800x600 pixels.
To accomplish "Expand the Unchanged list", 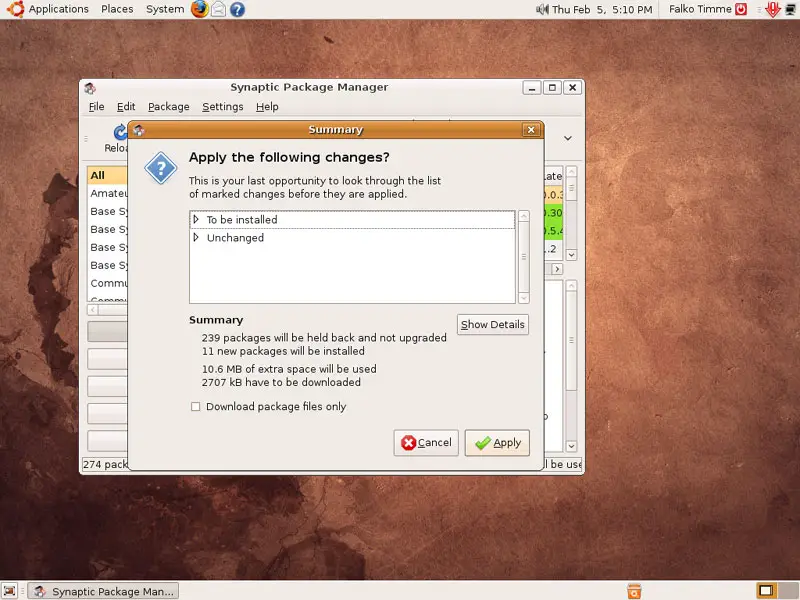I will click(196, 237).
